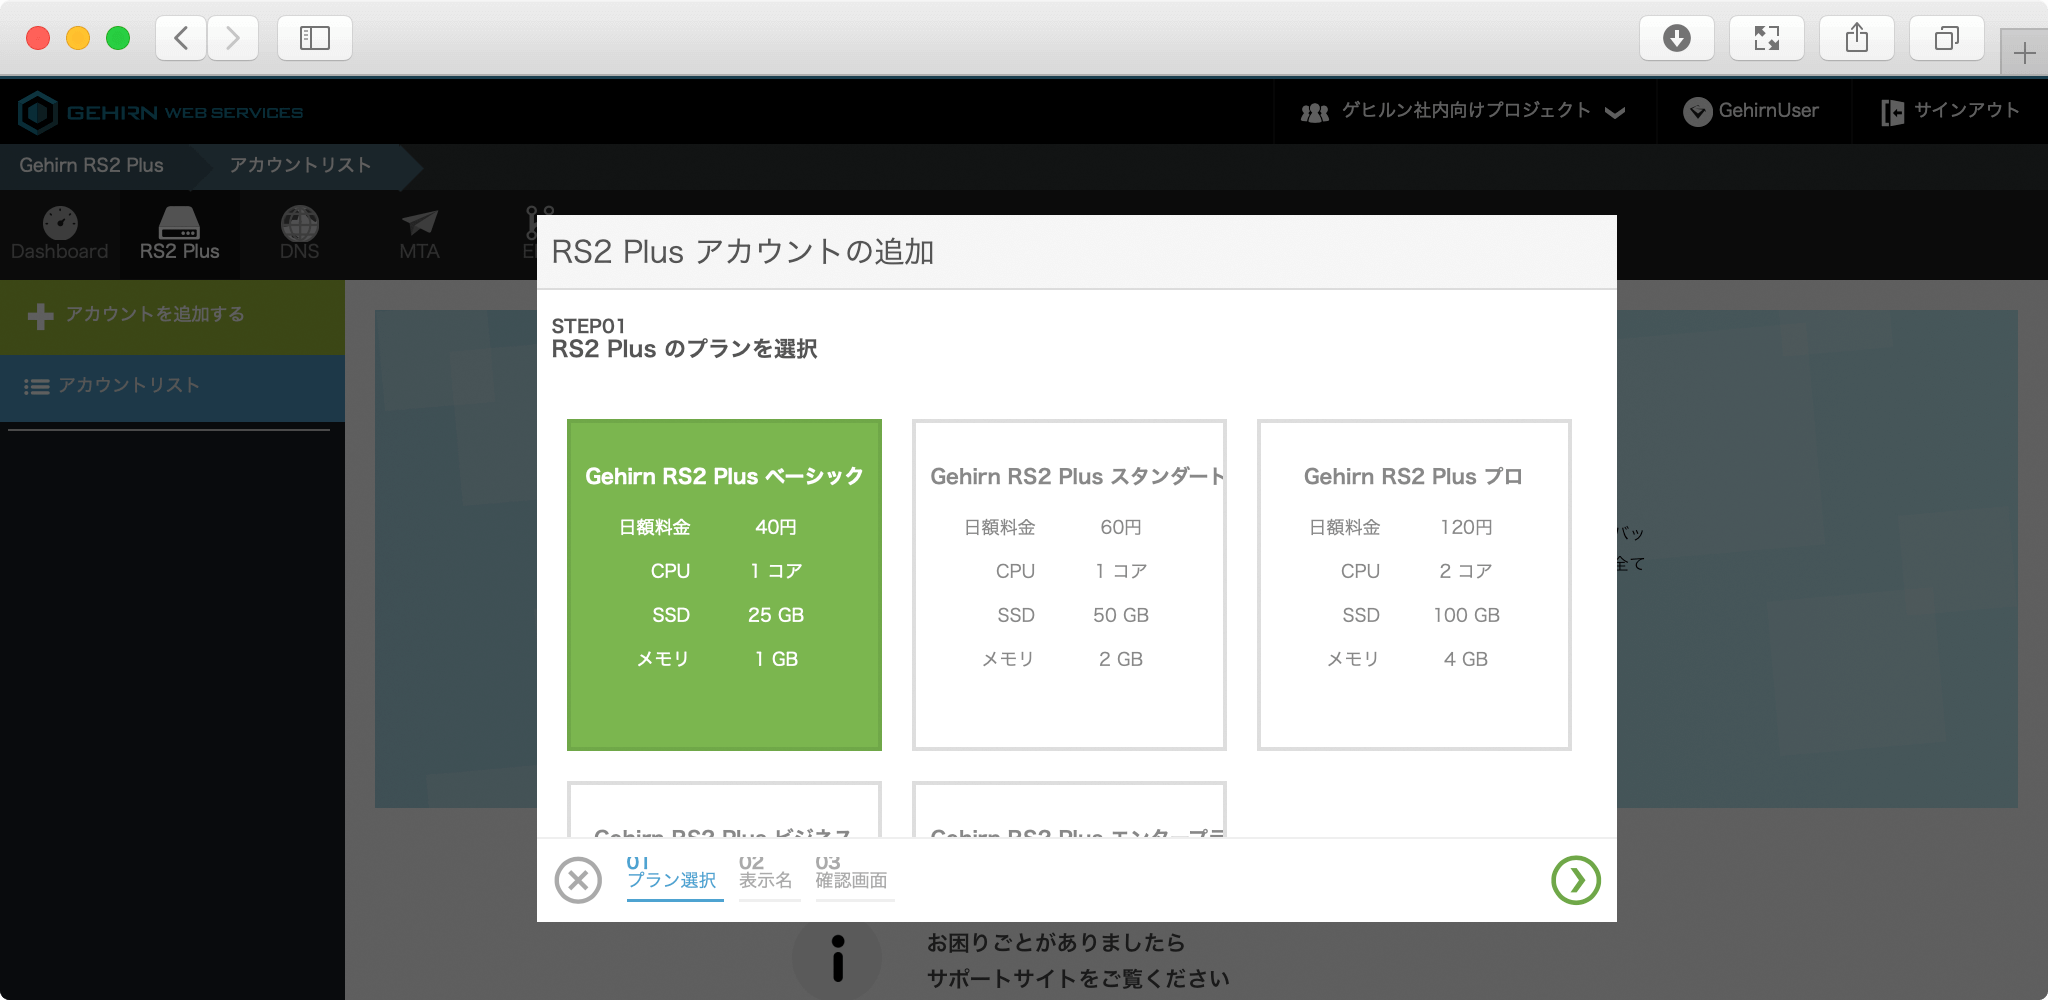Open the GehirnUser account menu

pos(1751,111)
